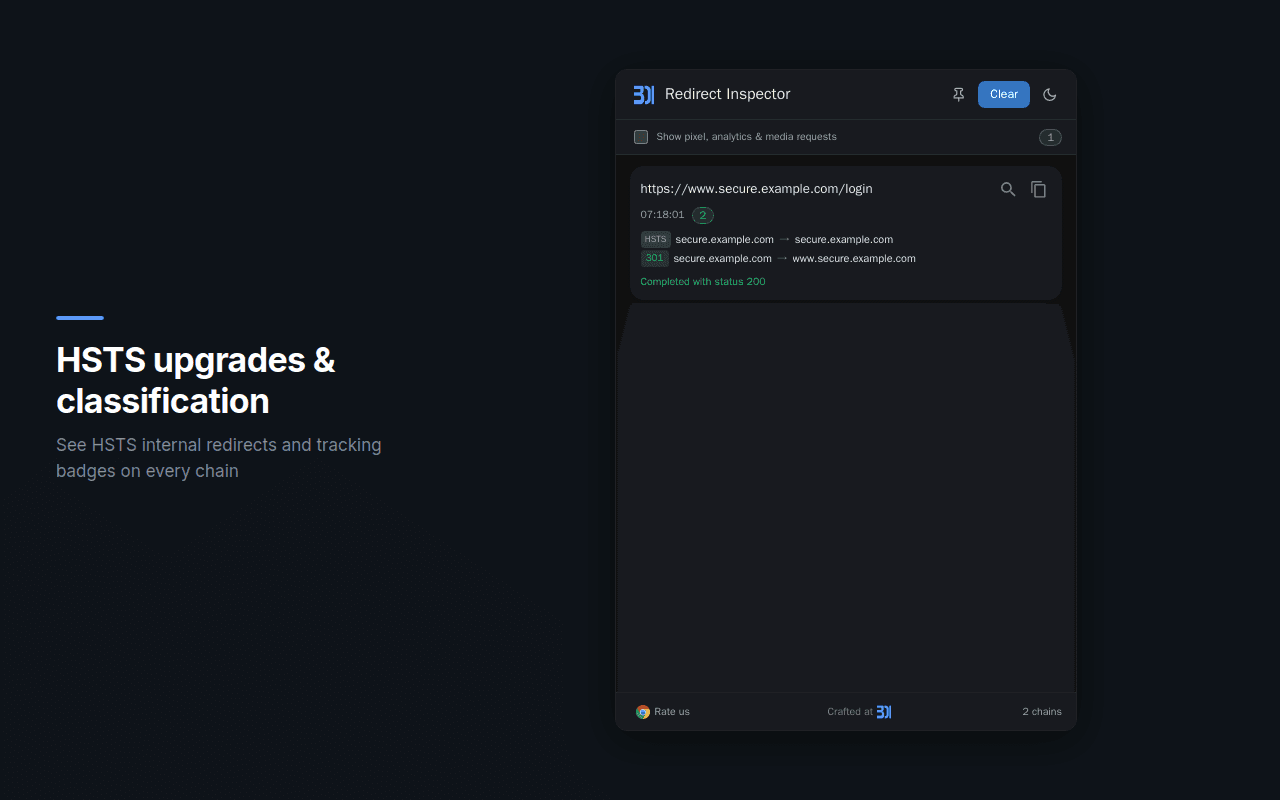Viewport: 1280px width, 800px height.
Task: Pin the Redirect Inspector popup open
Action: [958, 94]
